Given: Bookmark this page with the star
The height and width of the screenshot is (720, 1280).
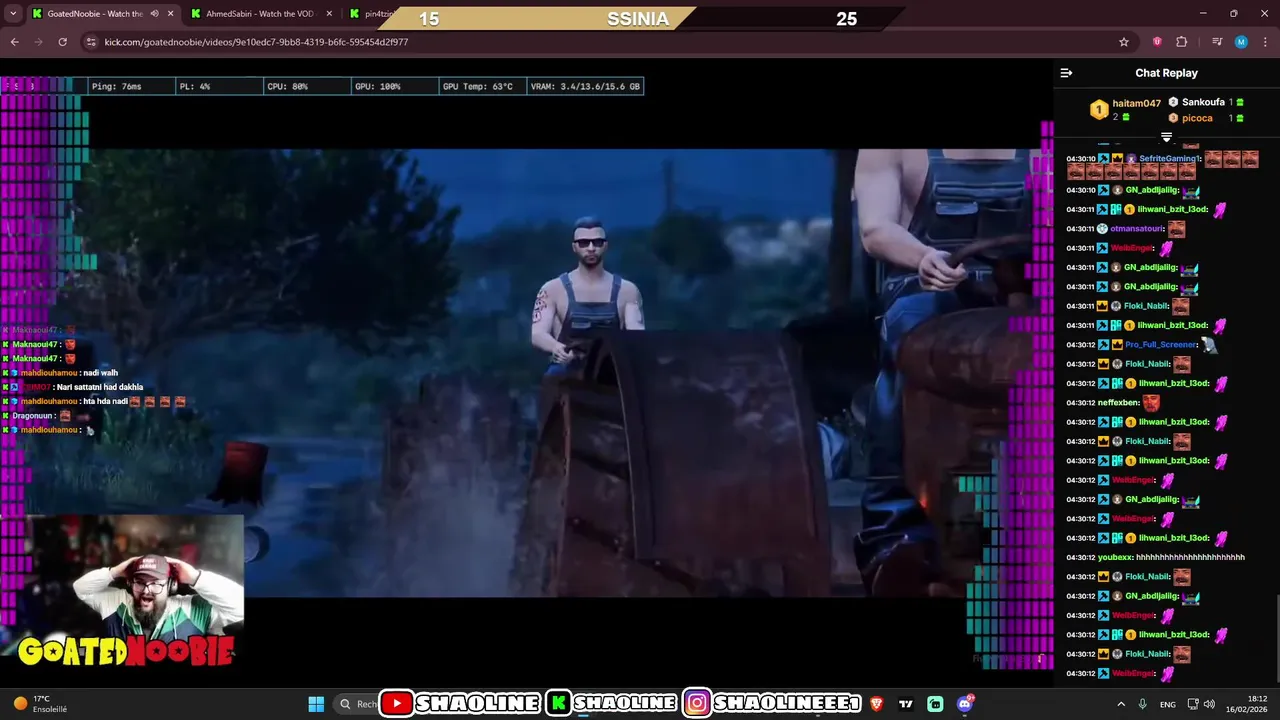Looking at the screenshot, I should click(1124, 42).
